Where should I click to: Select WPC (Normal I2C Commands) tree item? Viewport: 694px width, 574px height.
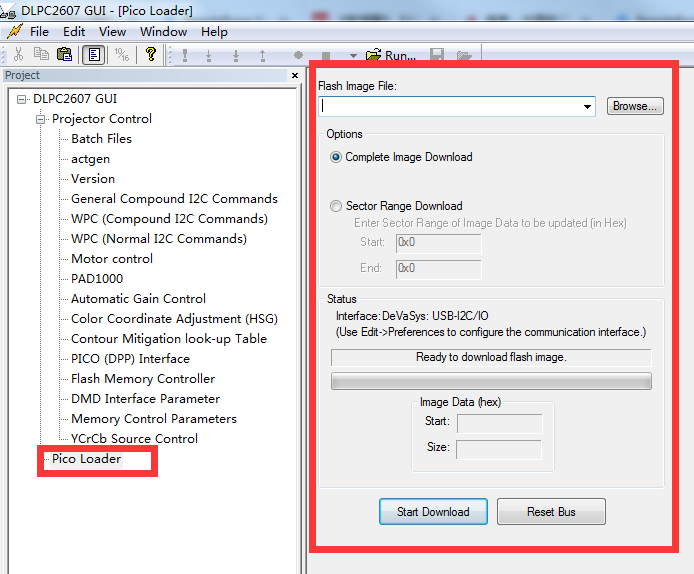click(x=159, y=239)
